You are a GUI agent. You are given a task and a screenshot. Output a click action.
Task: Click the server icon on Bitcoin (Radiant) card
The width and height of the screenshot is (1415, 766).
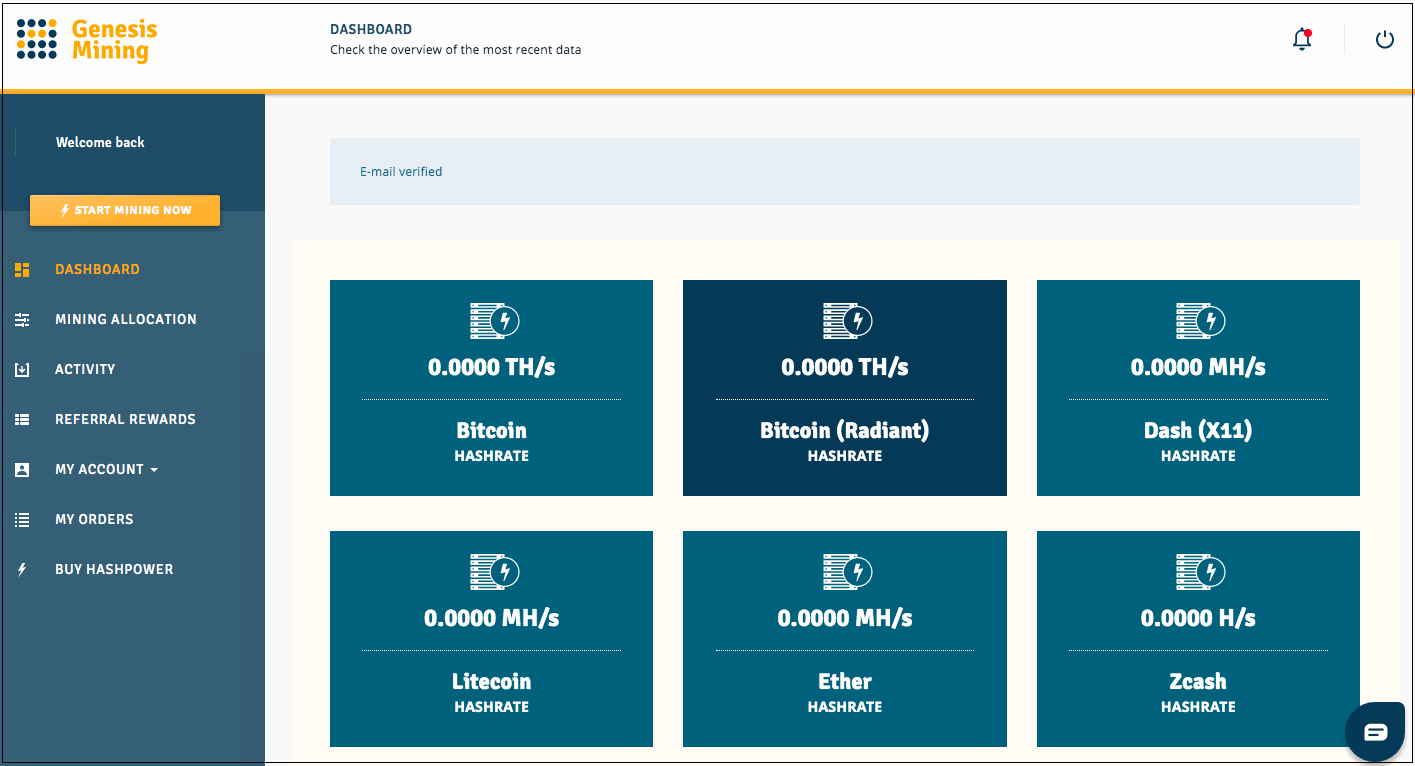coord(847,320)
